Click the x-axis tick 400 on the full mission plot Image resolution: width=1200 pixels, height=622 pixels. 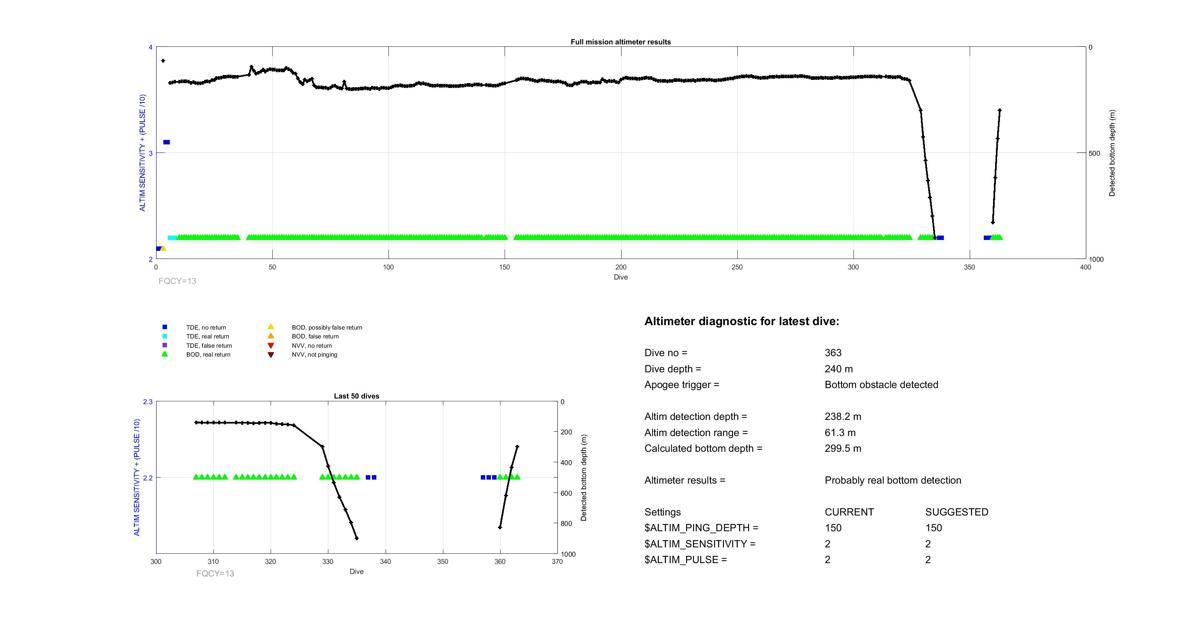click(1086, 268)
